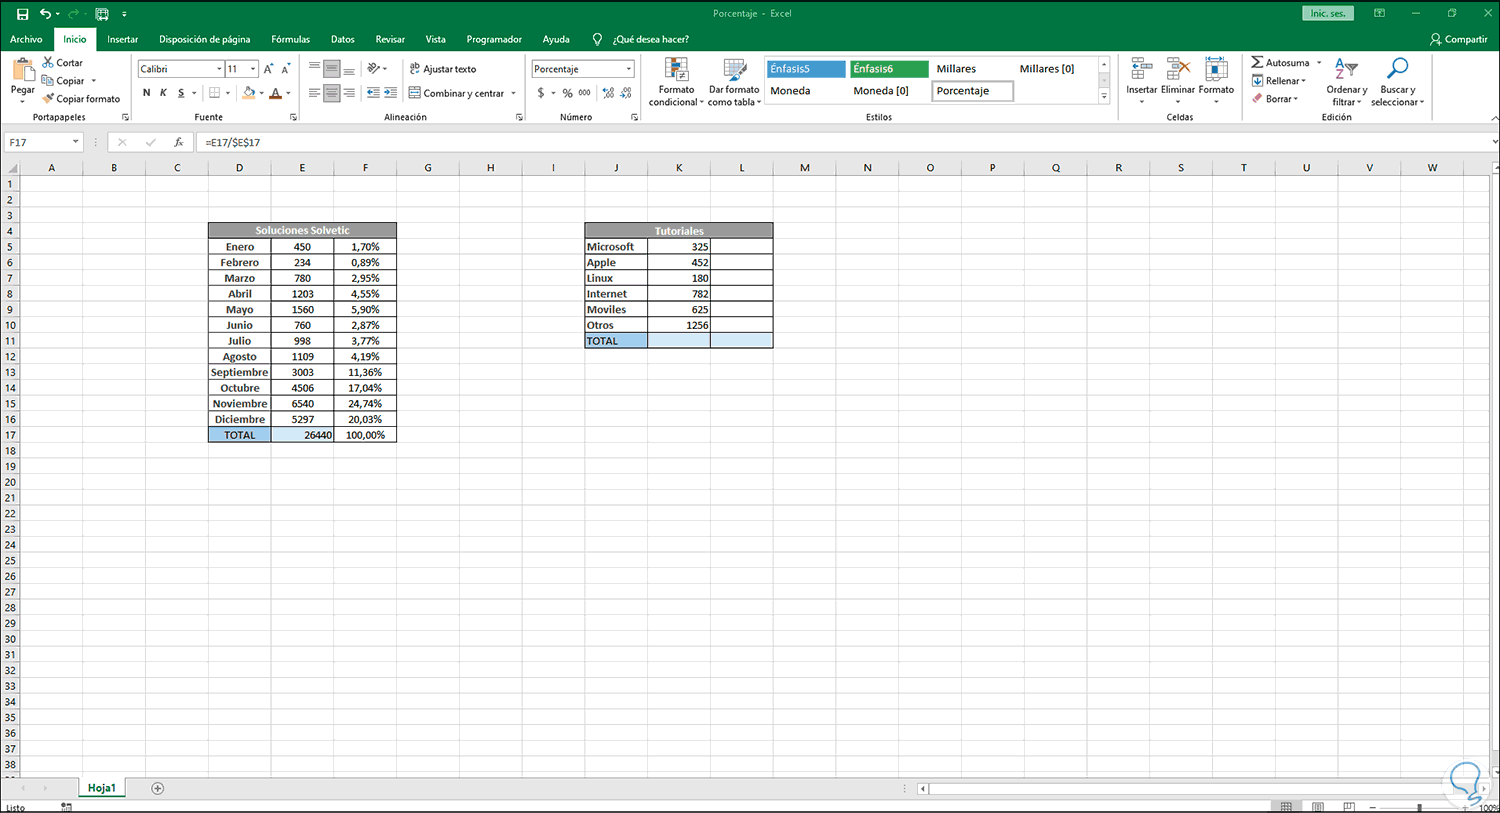Toggle underline (S) formatting
This screenshot has width=1500, height=813.
(x=181, y=93)
